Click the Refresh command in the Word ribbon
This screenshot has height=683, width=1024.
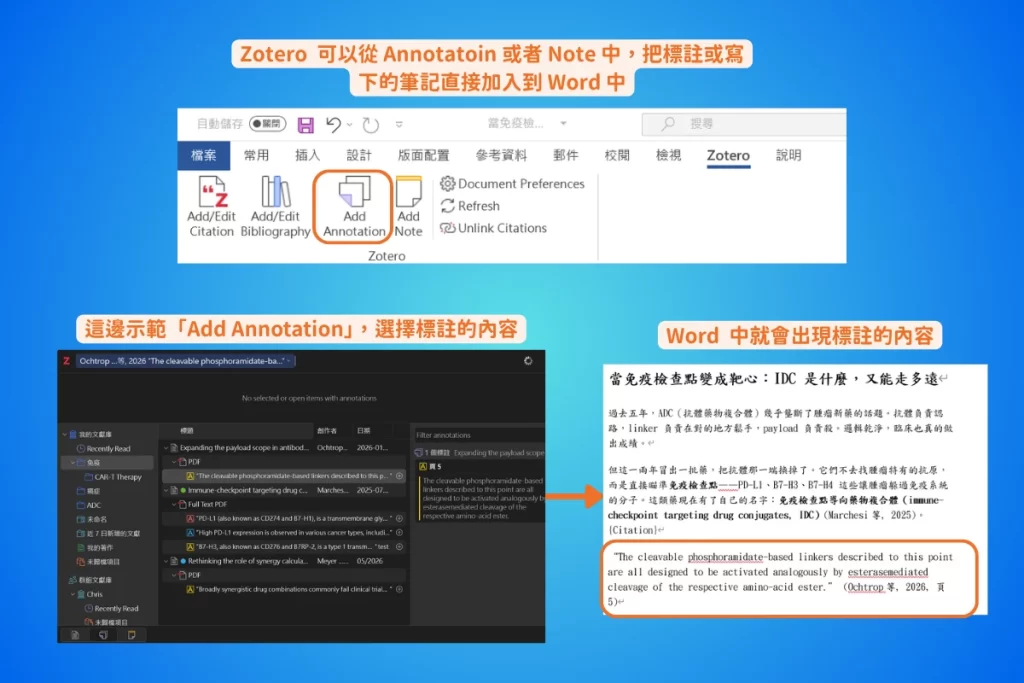pyautogui.click(x=470, y=206)
